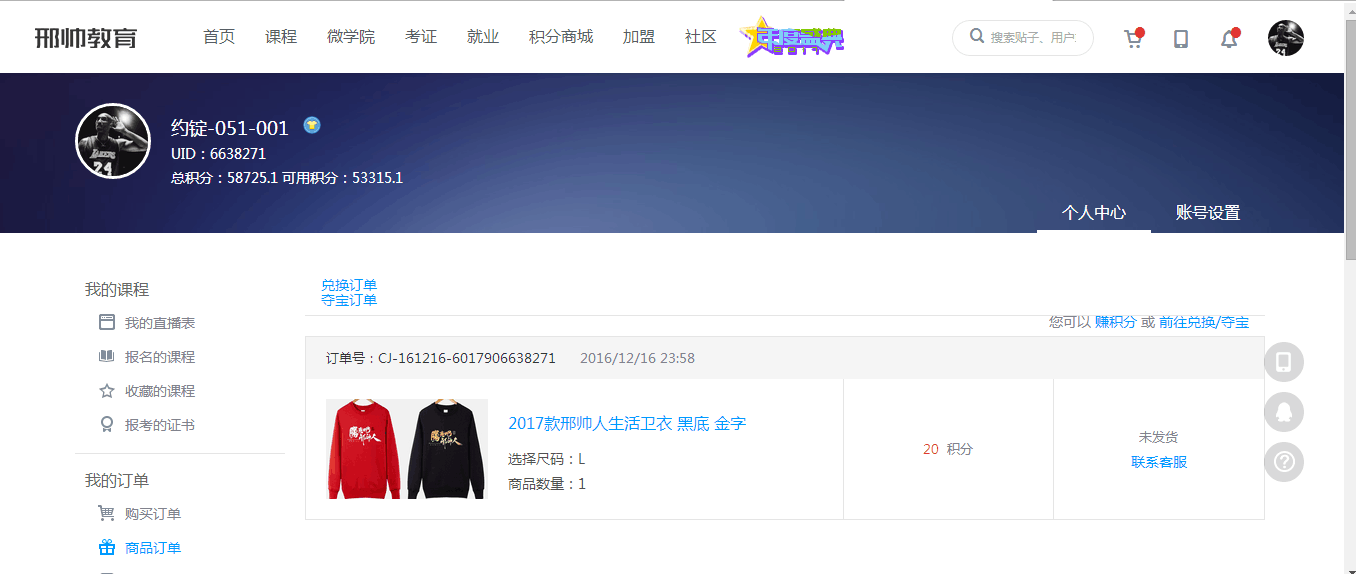Open the shopping cart icon
The height and width of the screenshot is (574, 1356).
tap(1132, 39)
